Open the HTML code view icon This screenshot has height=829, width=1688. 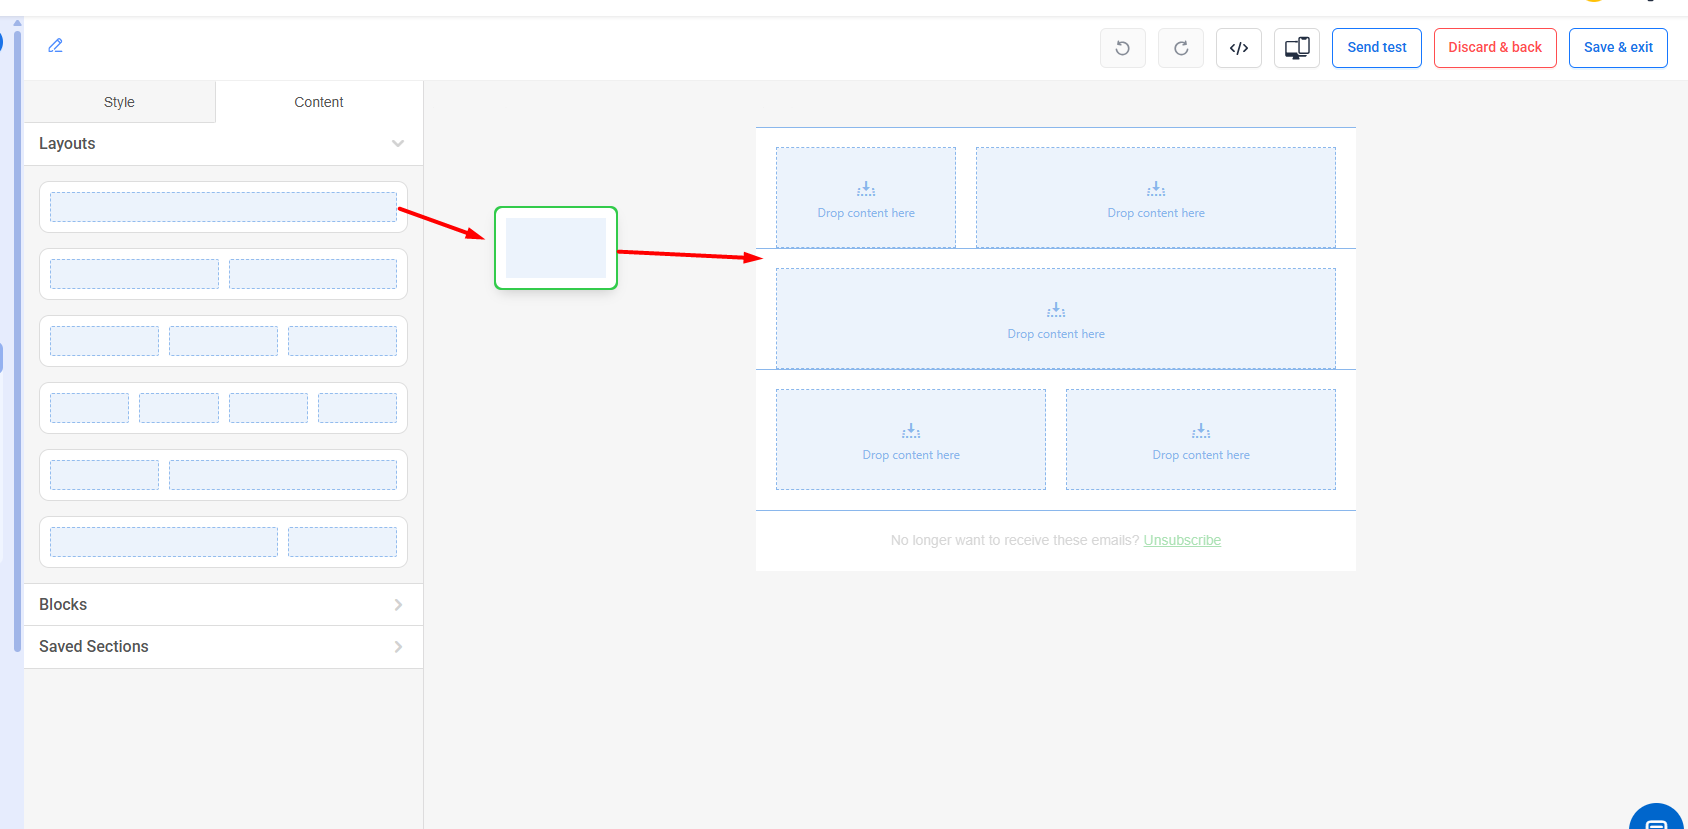click(x=1238, y=48)
